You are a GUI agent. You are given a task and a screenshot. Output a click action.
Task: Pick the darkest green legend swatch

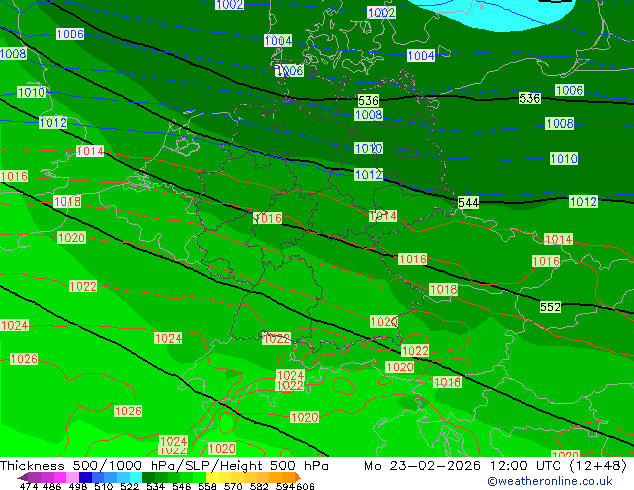click(x=149, y=477)
